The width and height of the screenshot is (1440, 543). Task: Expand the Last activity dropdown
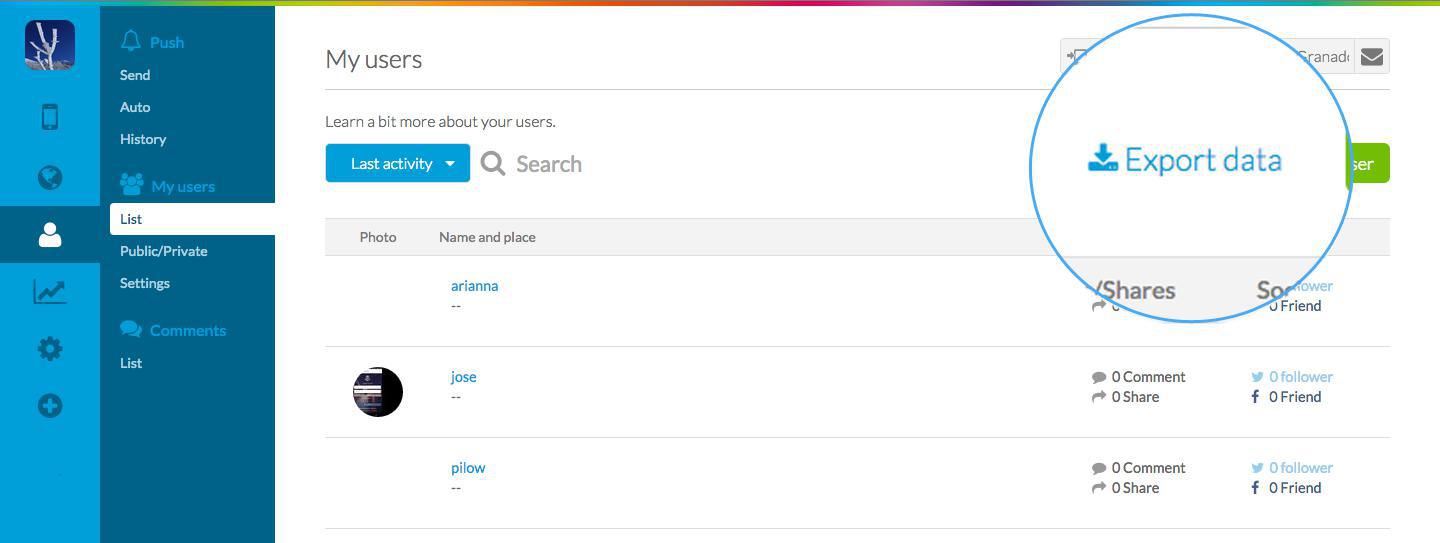click(397, 164)
